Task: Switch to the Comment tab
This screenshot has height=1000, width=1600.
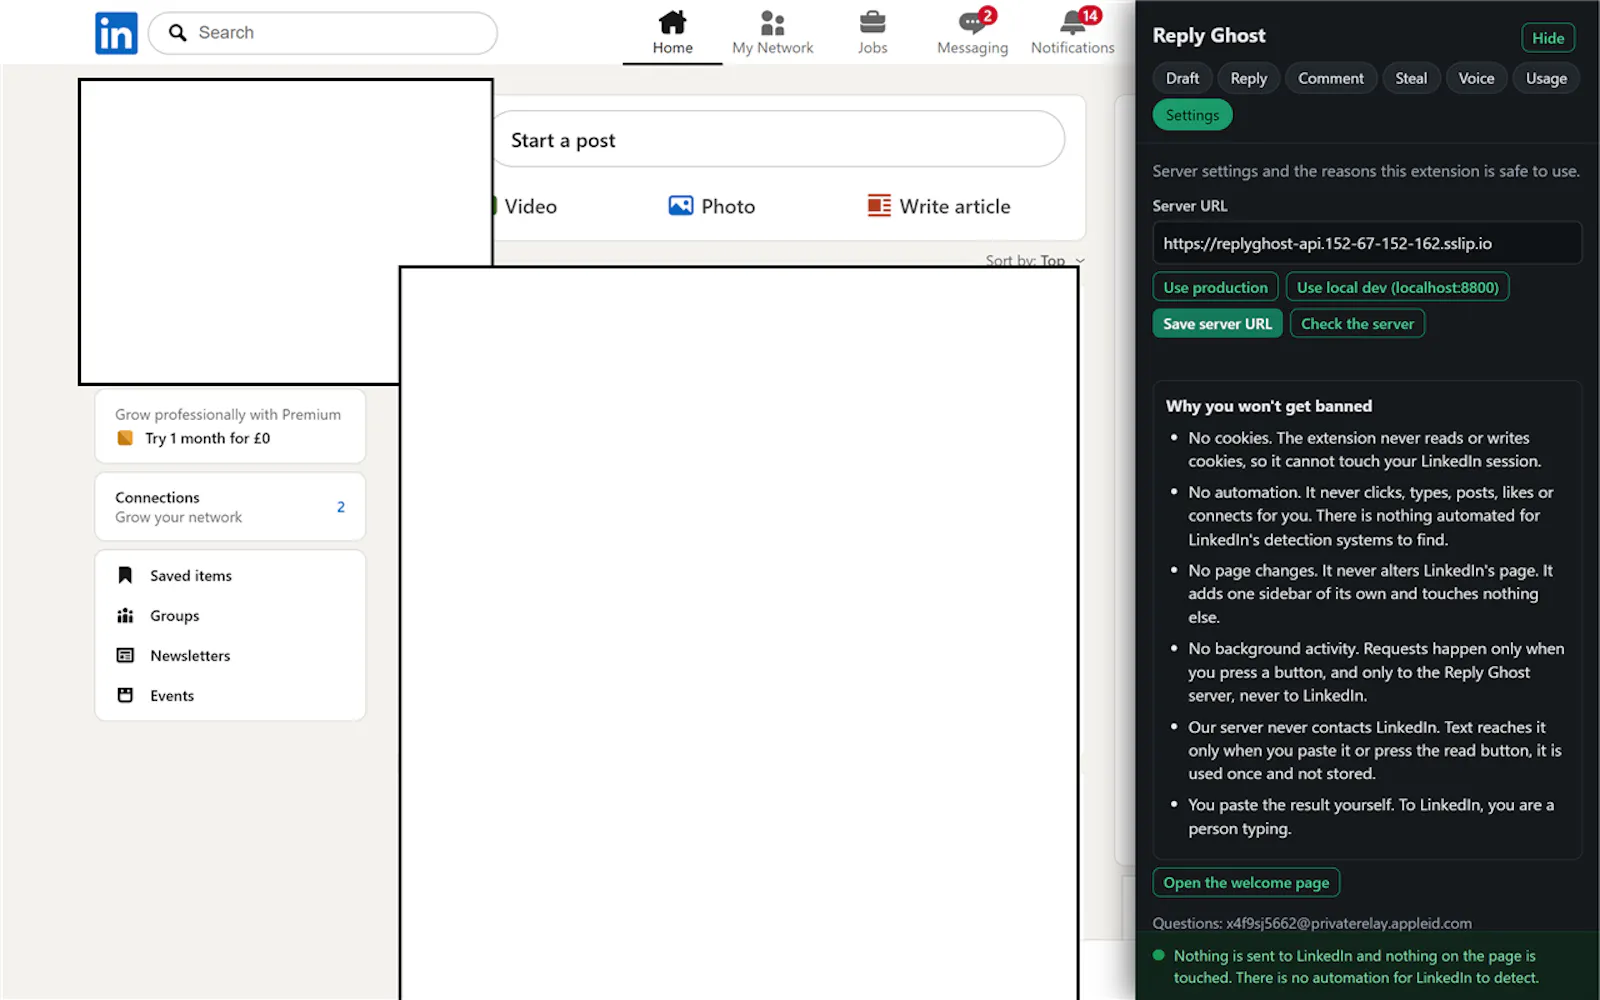Action: [x=1330, y=78]
